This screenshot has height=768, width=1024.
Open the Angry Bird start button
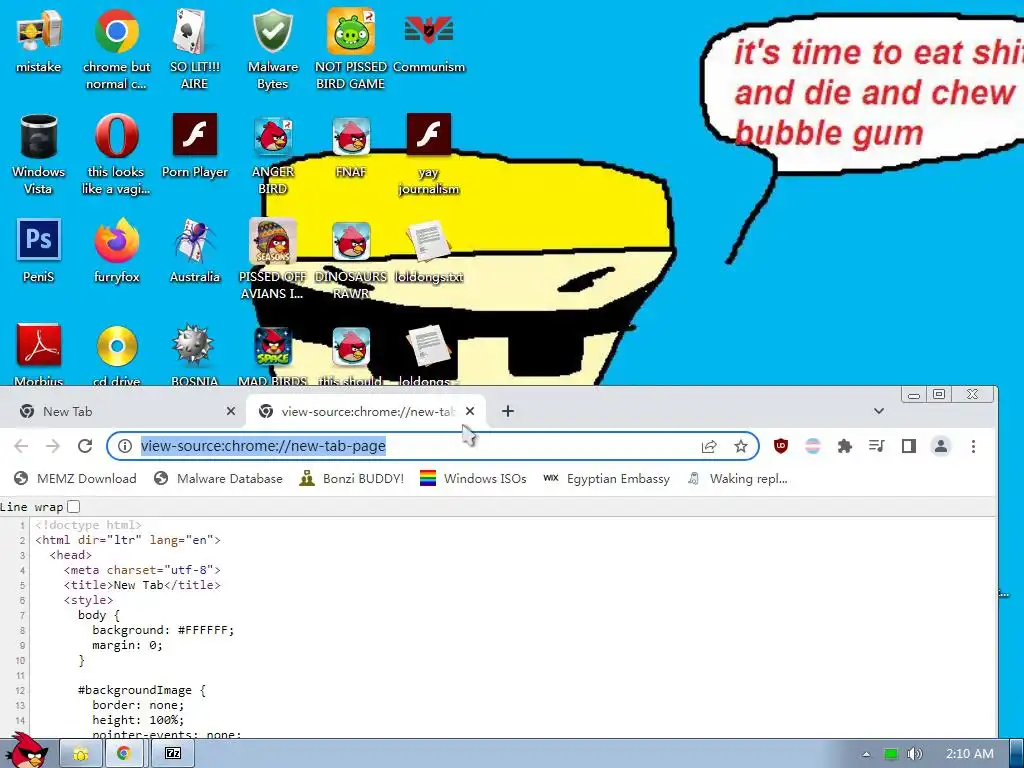click(x=26, y=750)
